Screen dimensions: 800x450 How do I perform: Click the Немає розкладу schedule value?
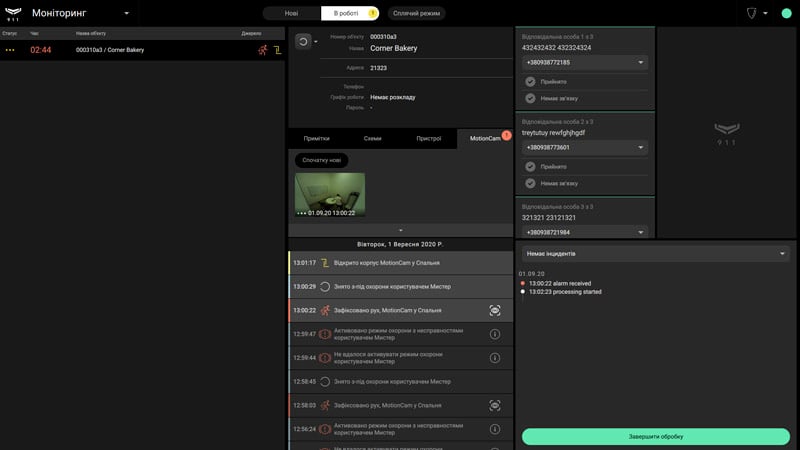(x=392, y=97)
